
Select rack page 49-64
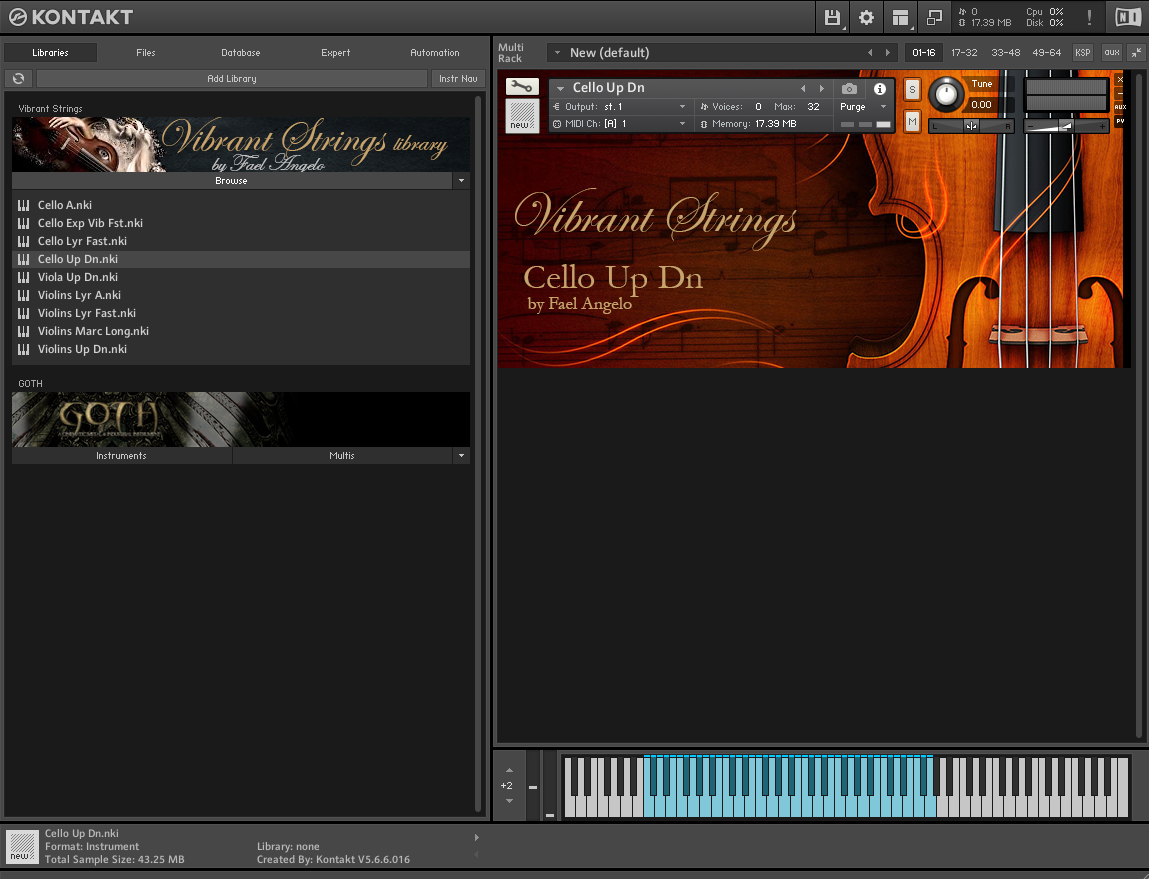click(x=1046, y=53)
